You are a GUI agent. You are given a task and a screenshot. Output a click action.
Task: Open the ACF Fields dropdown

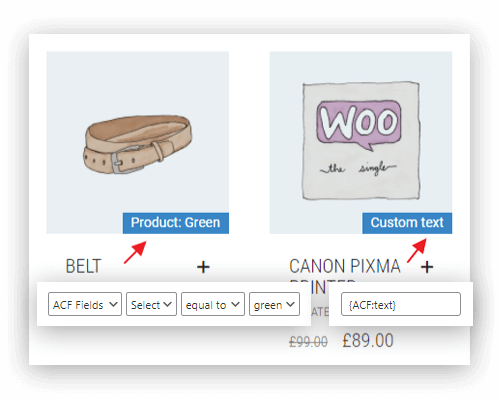point(85,304)
